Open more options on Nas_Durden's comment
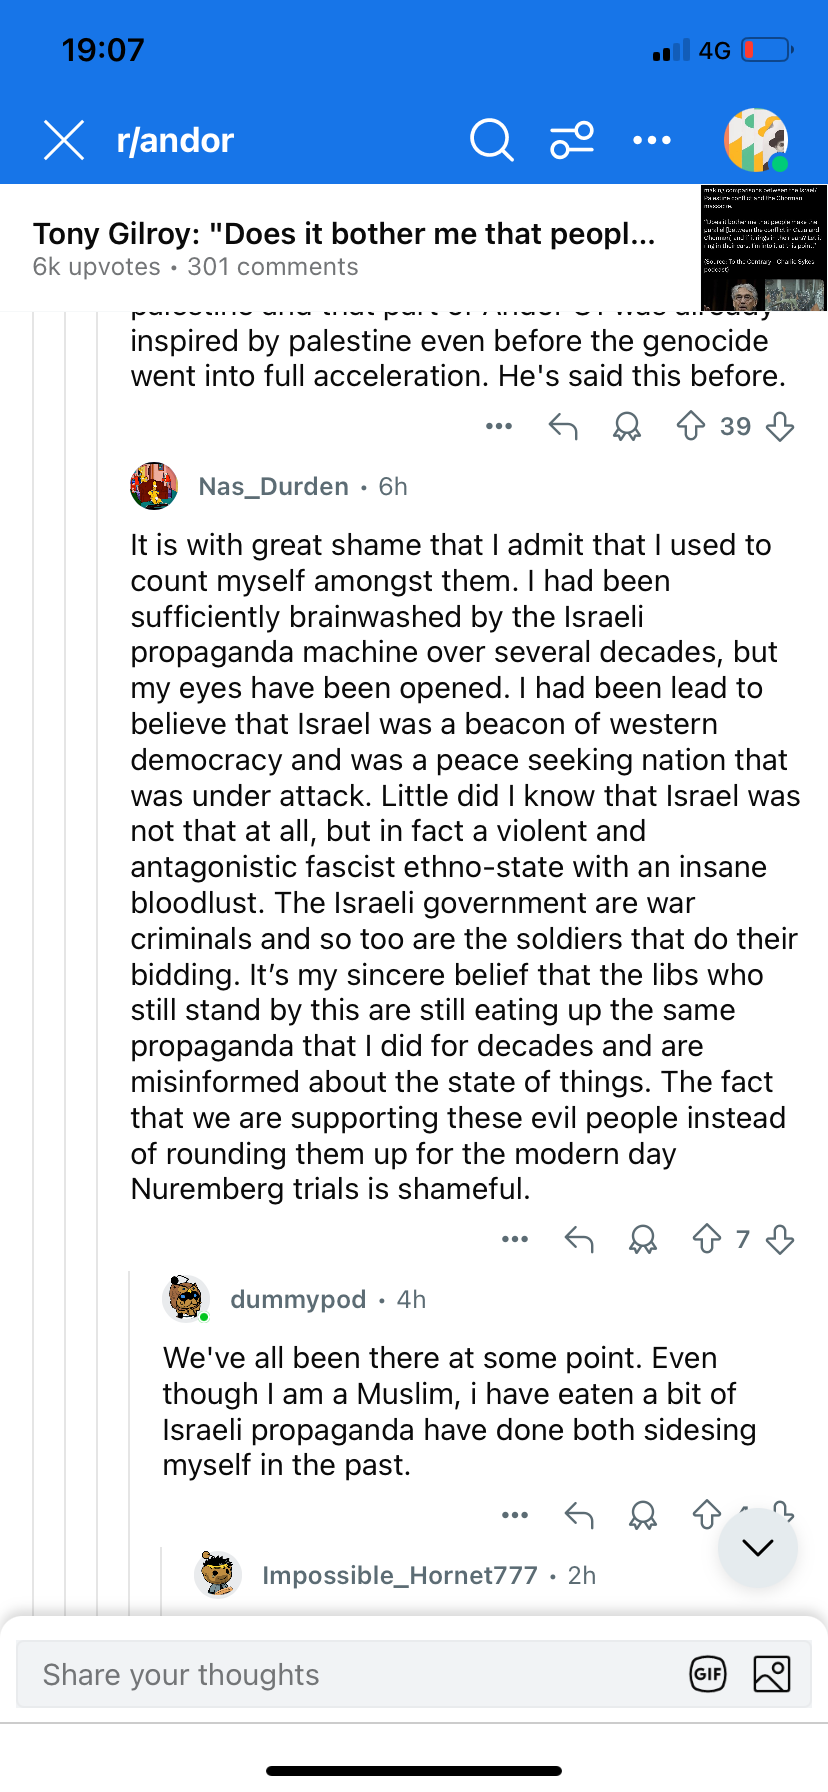Image resolution: width=828 pixels, height=1792 pixels. coord(515,1240)
